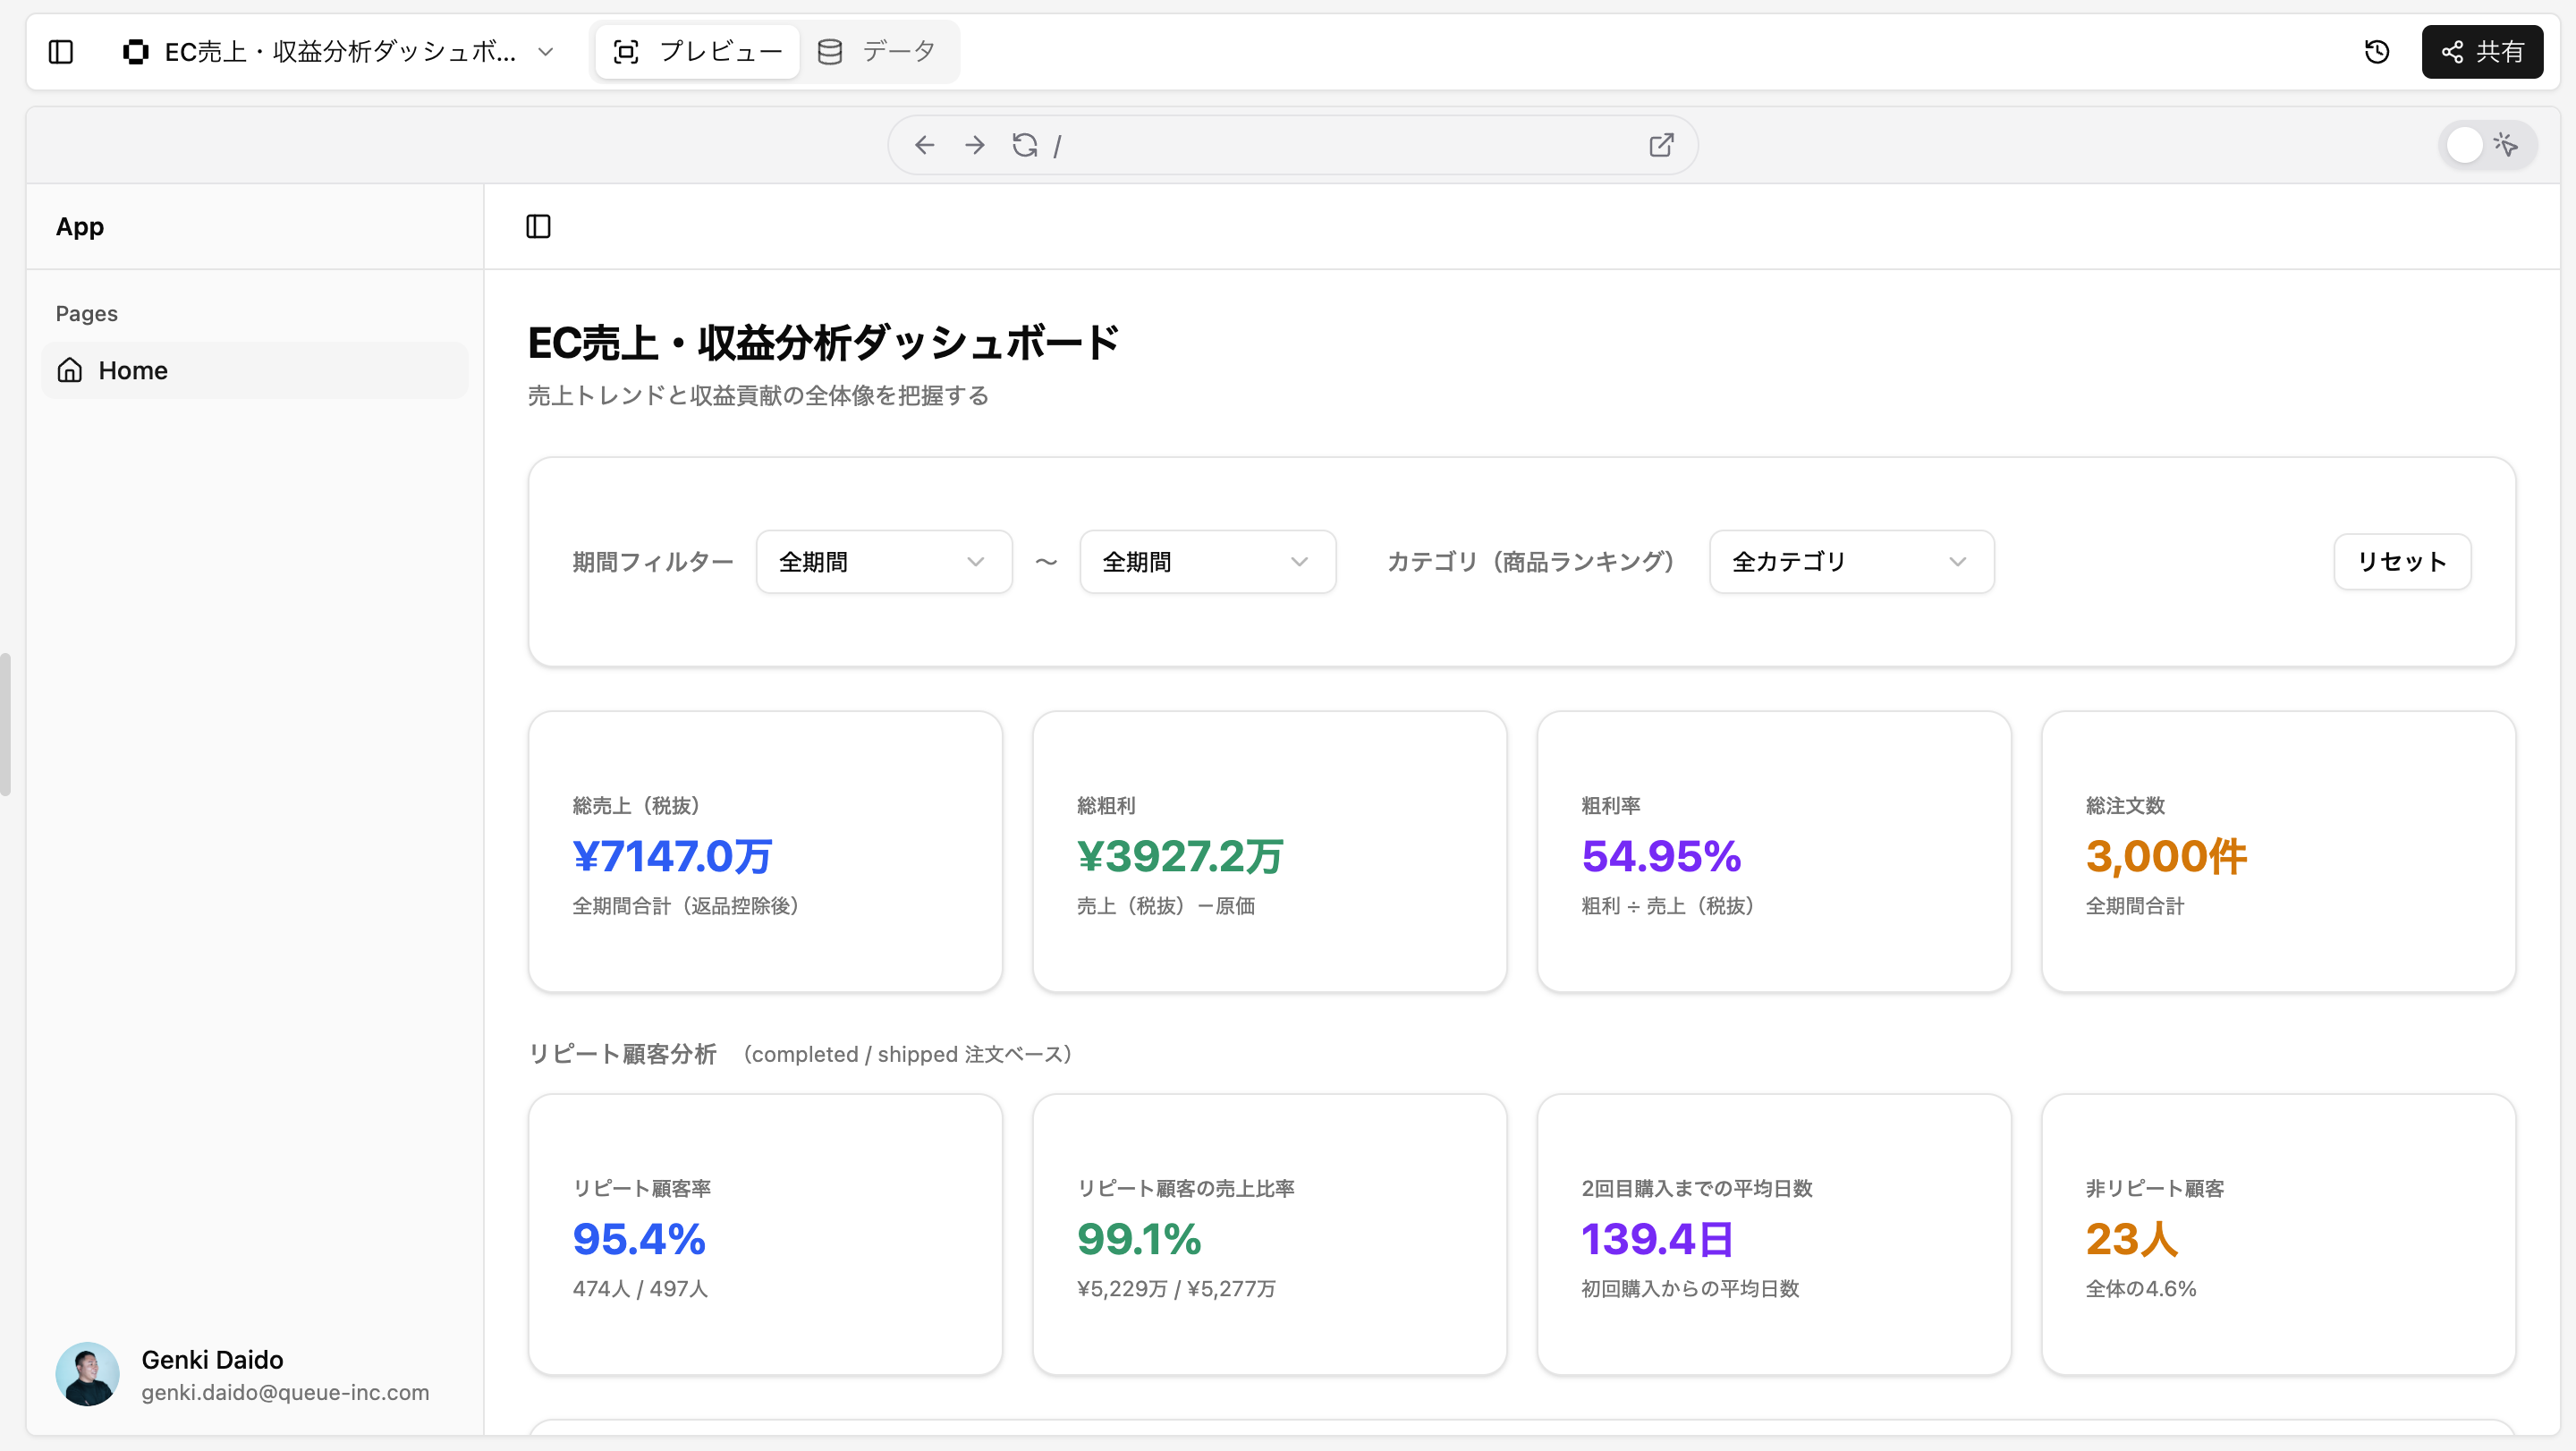Open the project name dropdown chevron
The width and height of the screenshot is (2576, 1451).
point(545,52)
